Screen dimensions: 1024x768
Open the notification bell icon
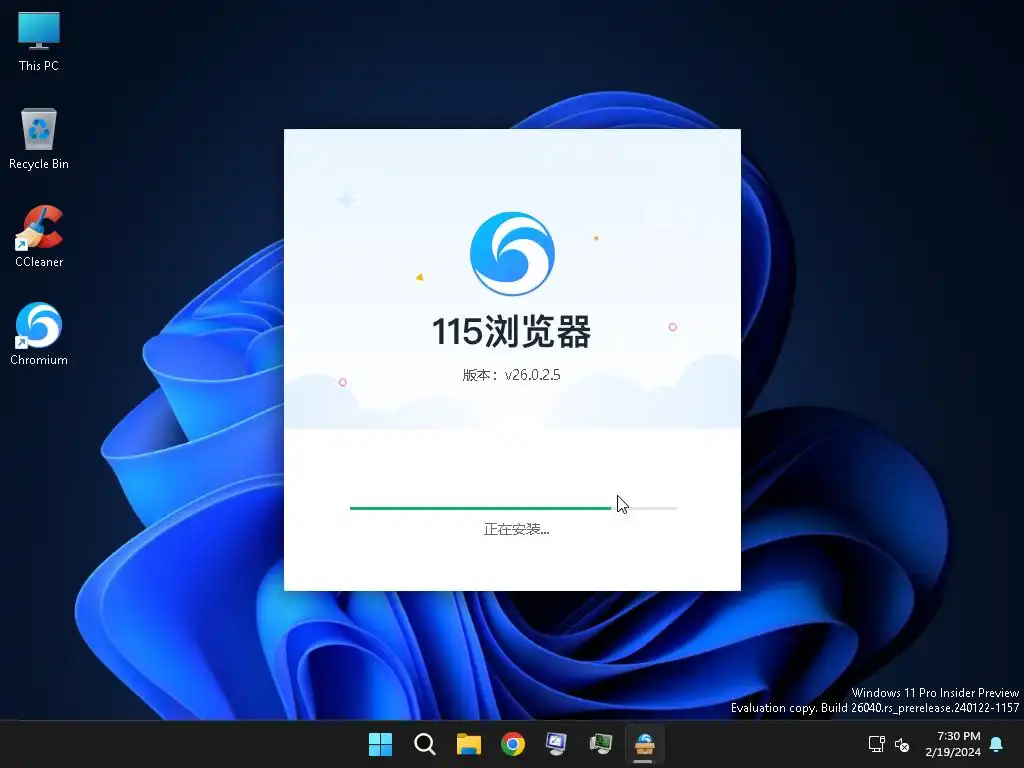997,744
